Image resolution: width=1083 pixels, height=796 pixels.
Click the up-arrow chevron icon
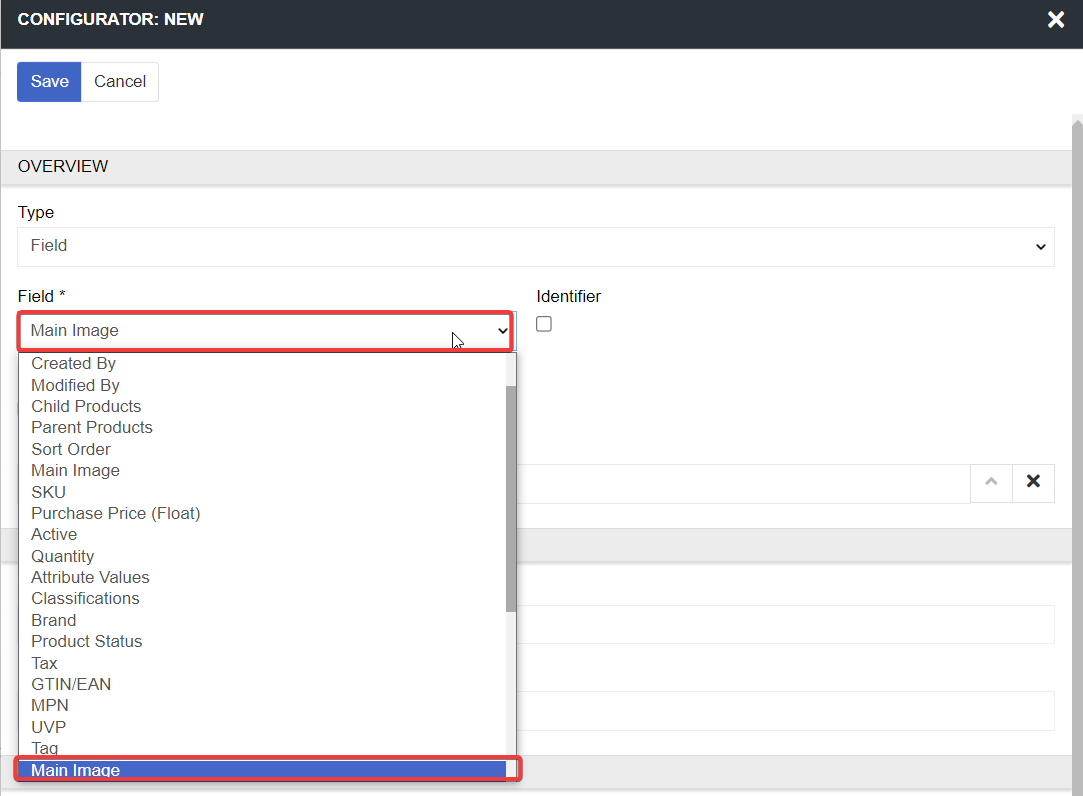(991, 482)
